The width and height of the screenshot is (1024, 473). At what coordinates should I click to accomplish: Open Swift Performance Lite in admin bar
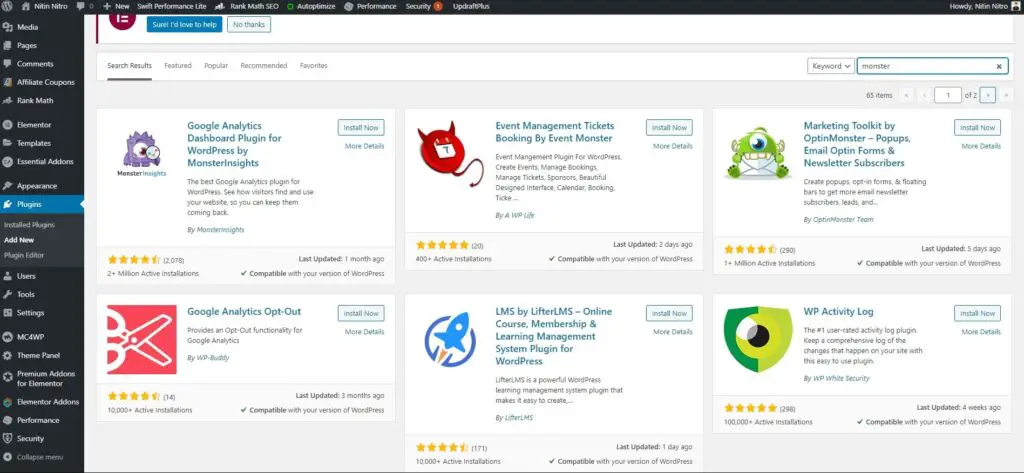point(172,6)
